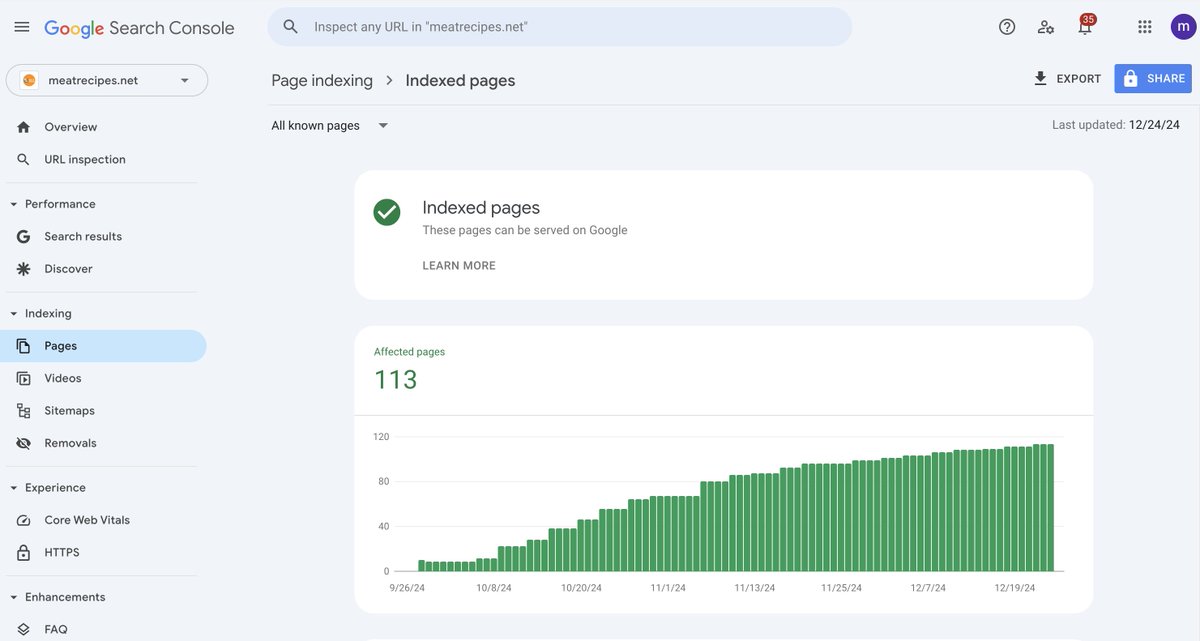Click the Removals eye icon
This screenshot has width=1200, height=641.
tap(22, 441)
